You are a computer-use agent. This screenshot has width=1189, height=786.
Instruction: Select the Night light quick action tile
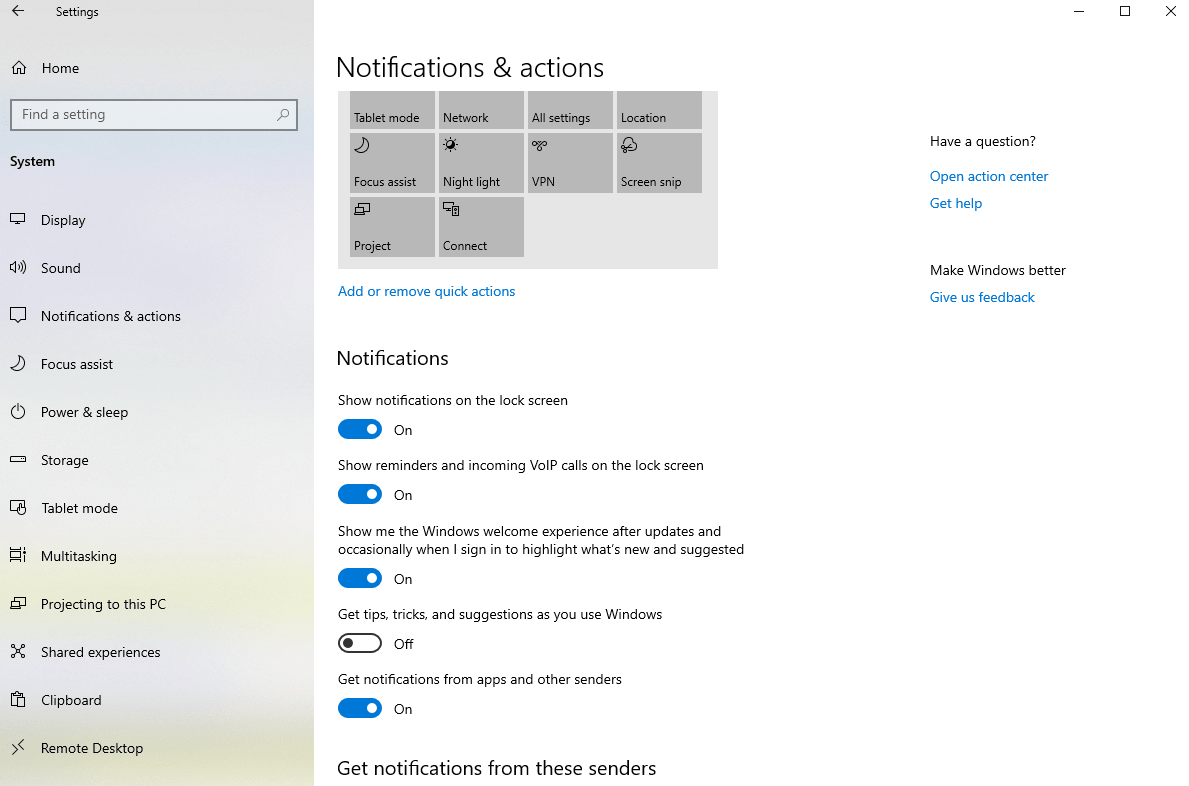click(x=481, y=163)
